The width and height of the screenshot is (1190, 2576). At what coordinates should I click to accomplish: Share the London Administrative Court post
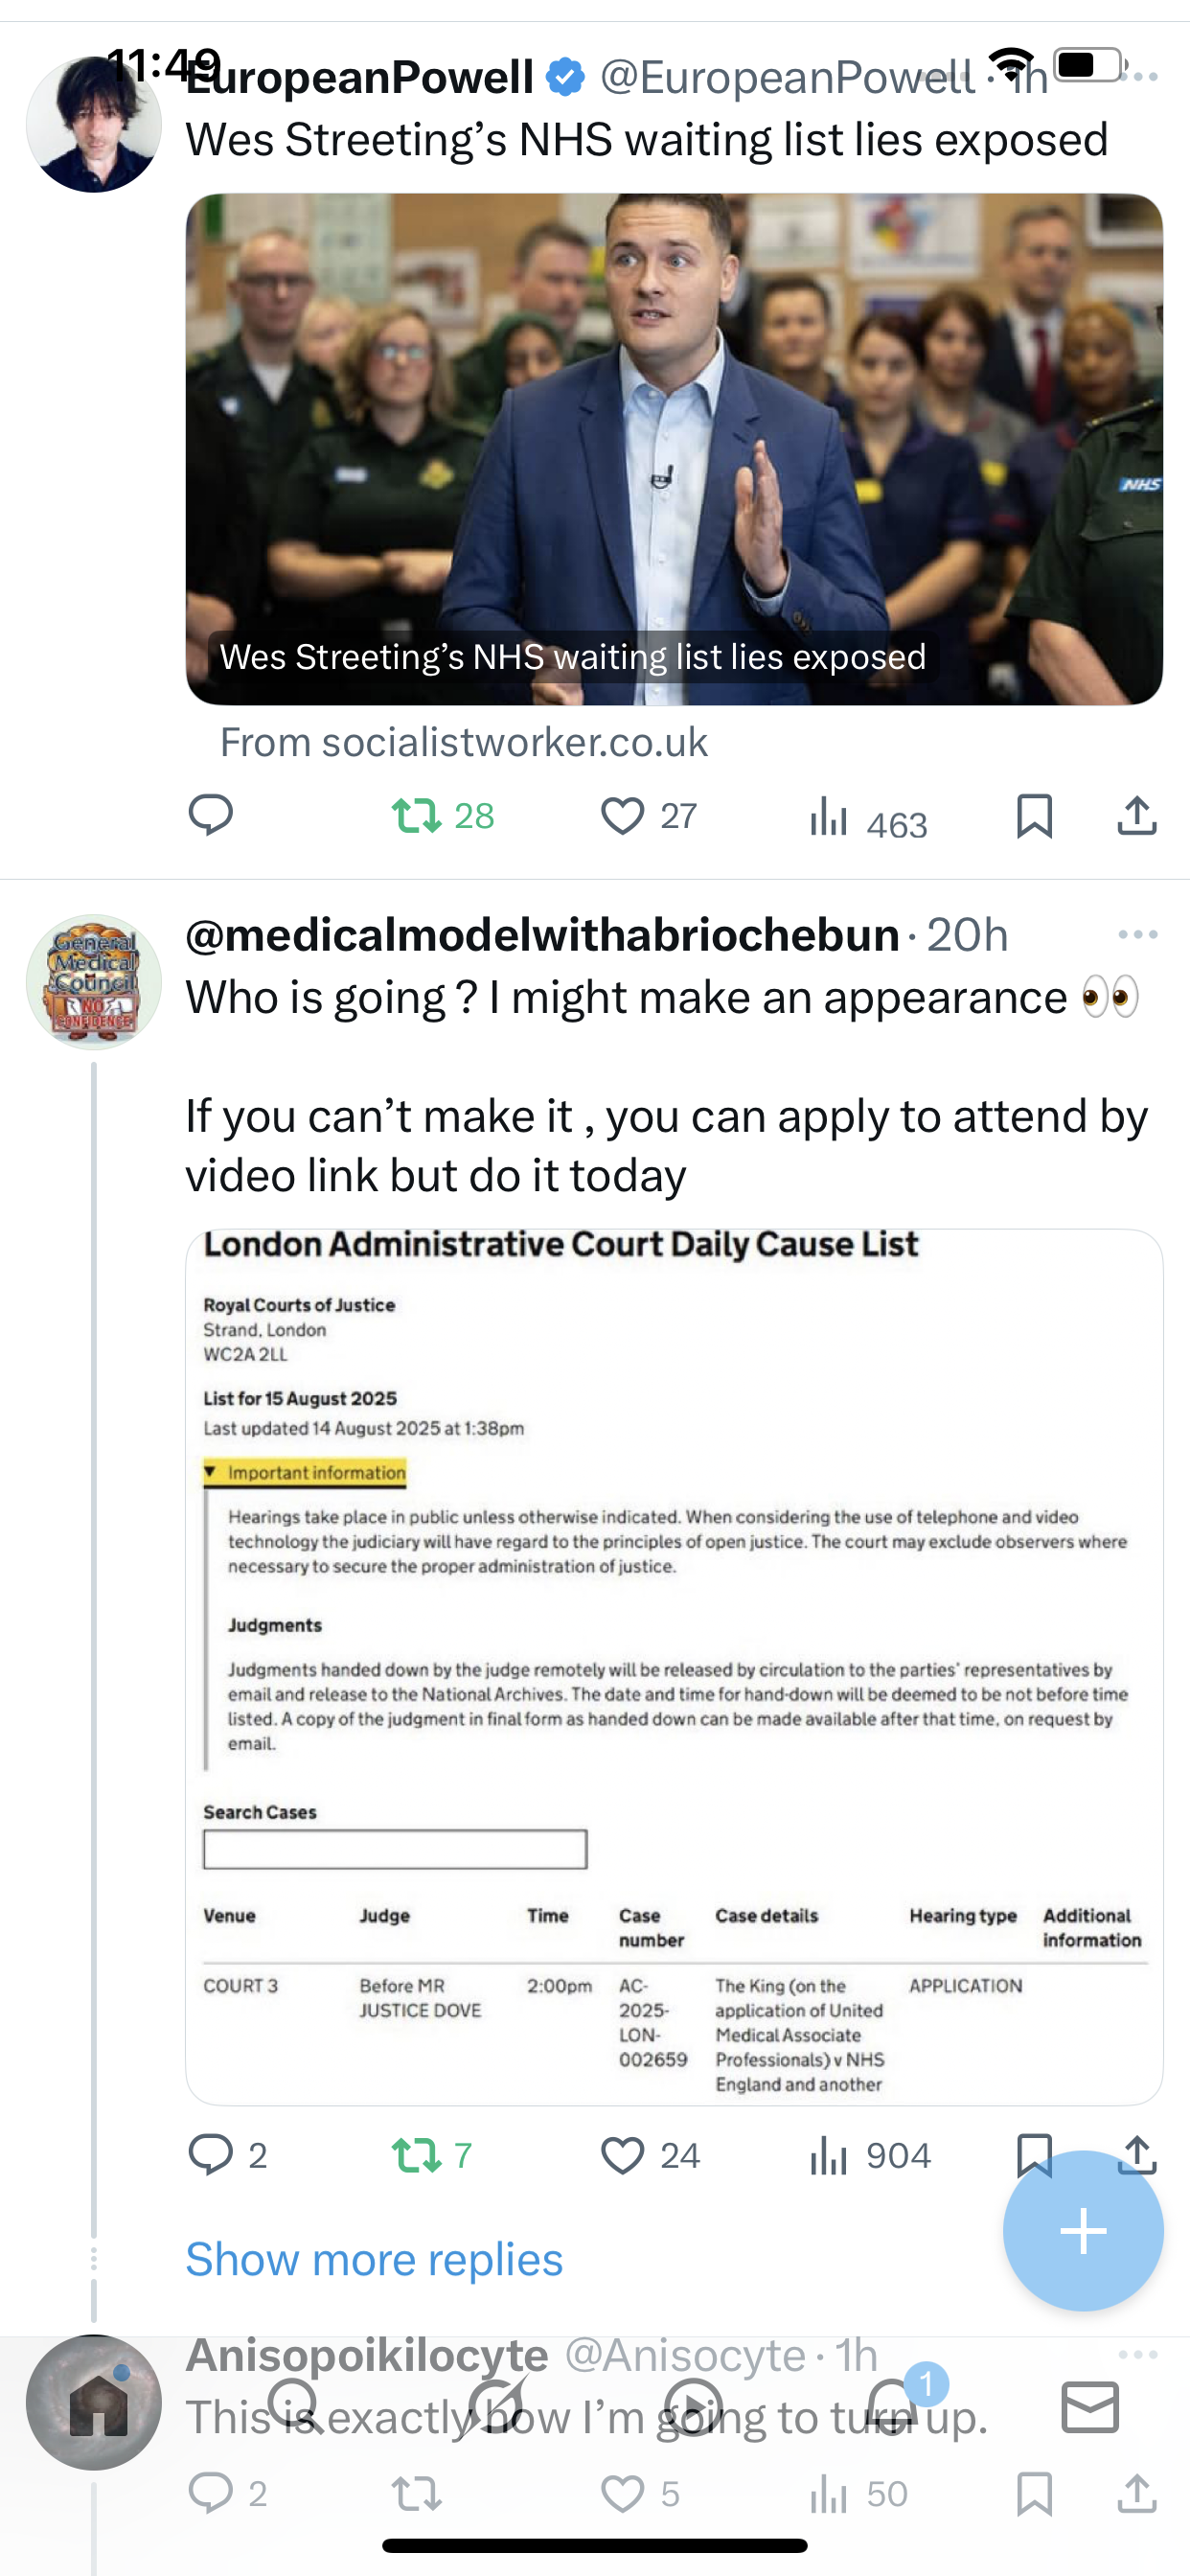1138,2153
